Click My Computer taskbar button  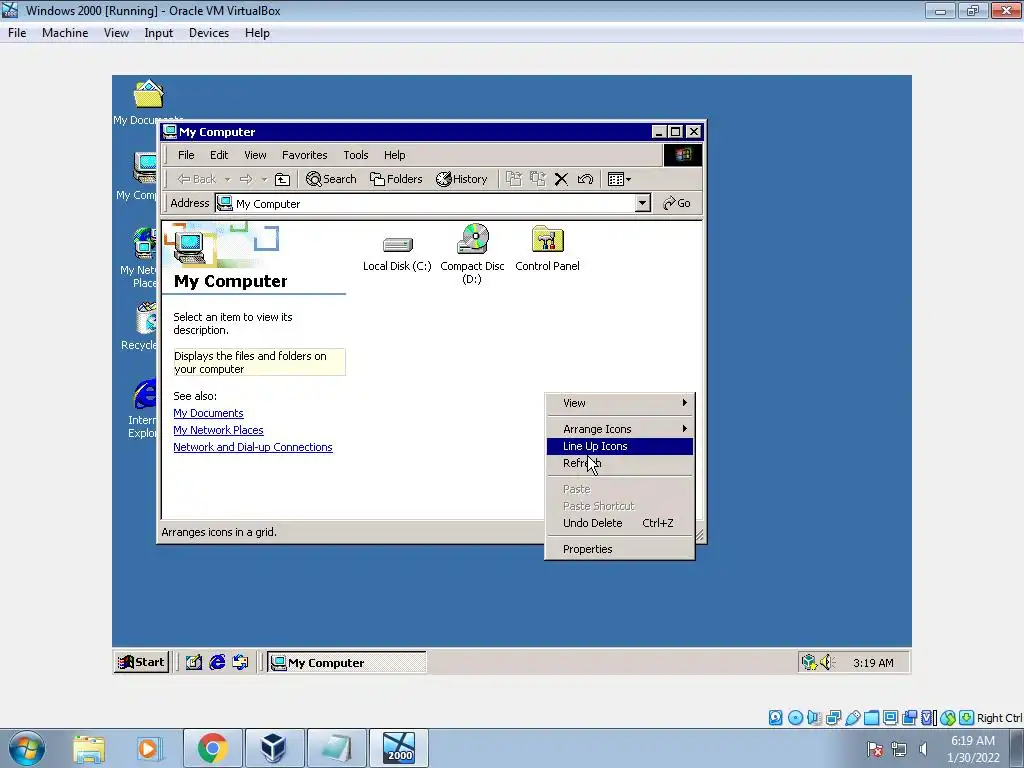point(347,662)
